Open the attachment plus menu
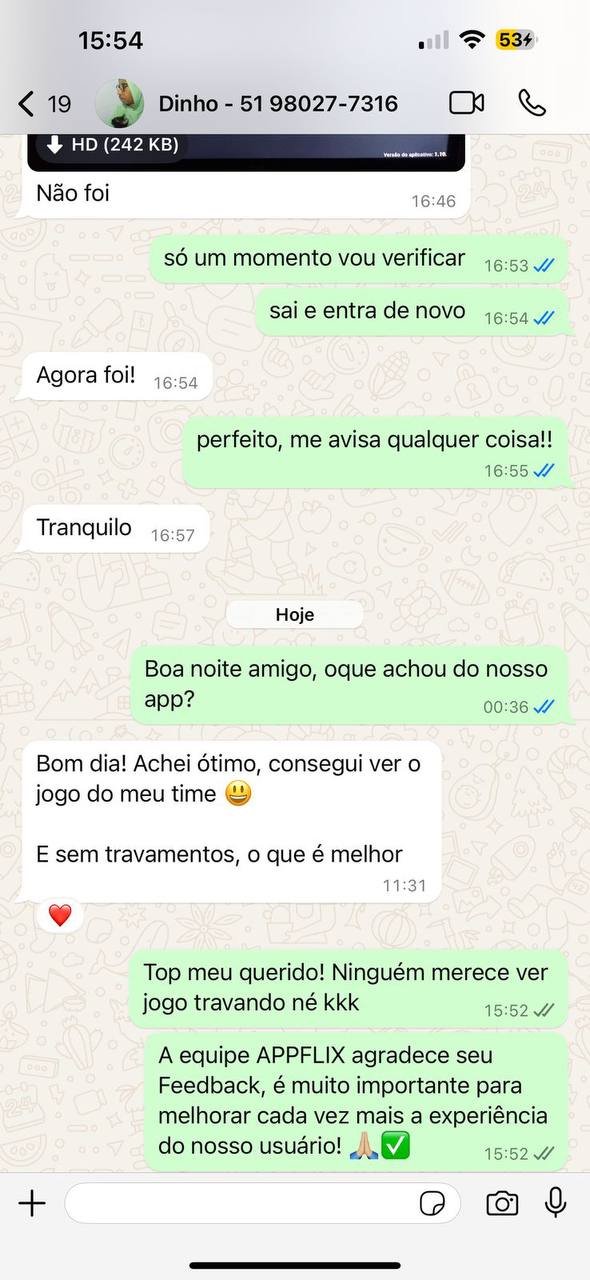The height and width of the screenshot is (1280, 590). pyautogui.click(x=32, y=1203)
